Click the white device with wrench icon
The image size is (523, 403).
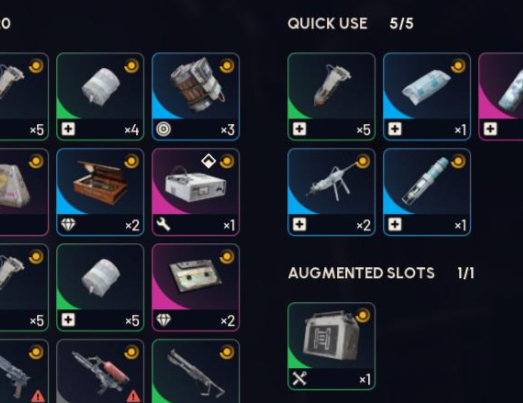[x=196, y=192]
